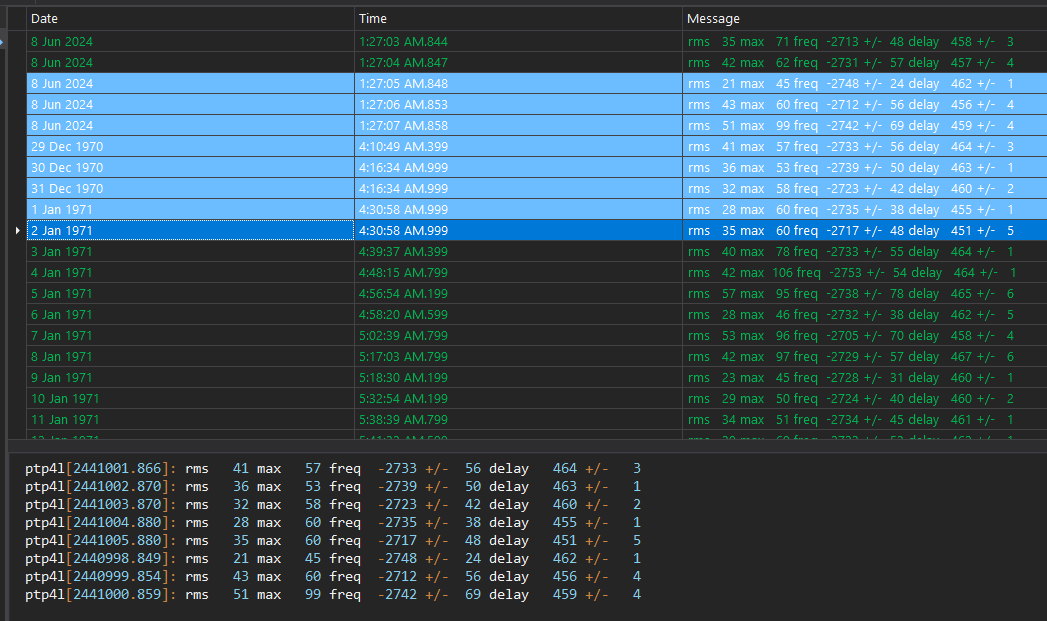Click detail line ptp4l[2440998.849]

[333, 559]
